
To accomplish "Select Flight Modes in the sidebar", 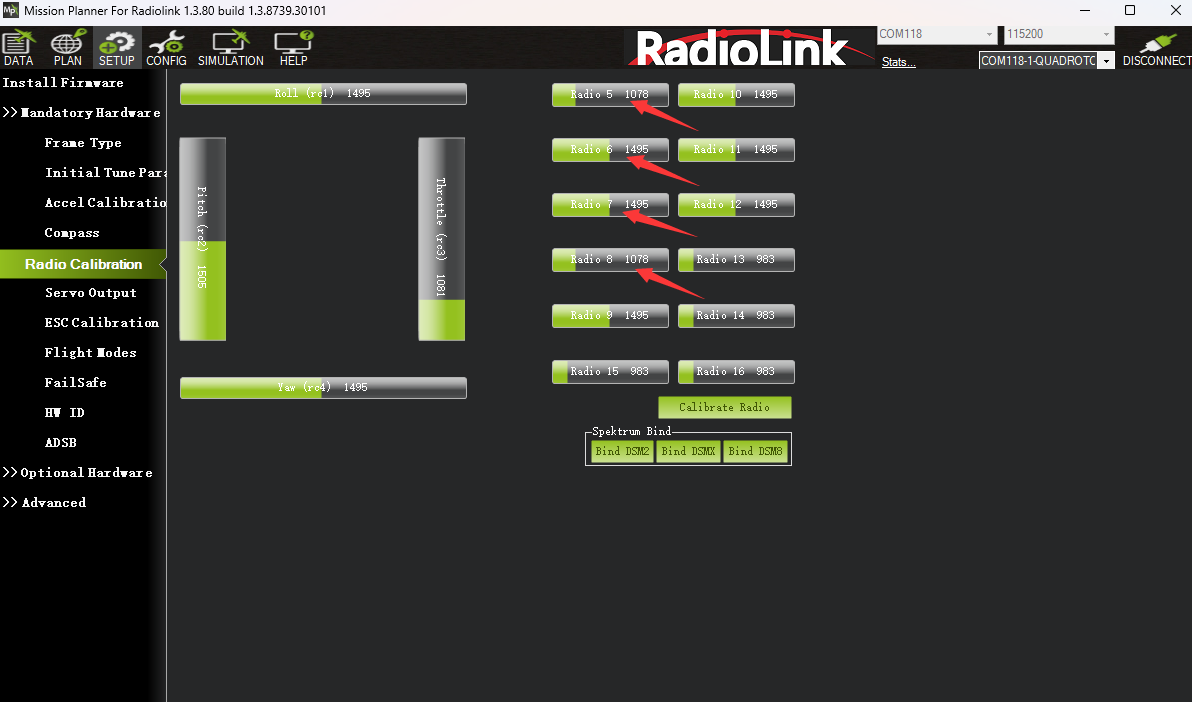I will pyautogui.click(x=90, y=353).
